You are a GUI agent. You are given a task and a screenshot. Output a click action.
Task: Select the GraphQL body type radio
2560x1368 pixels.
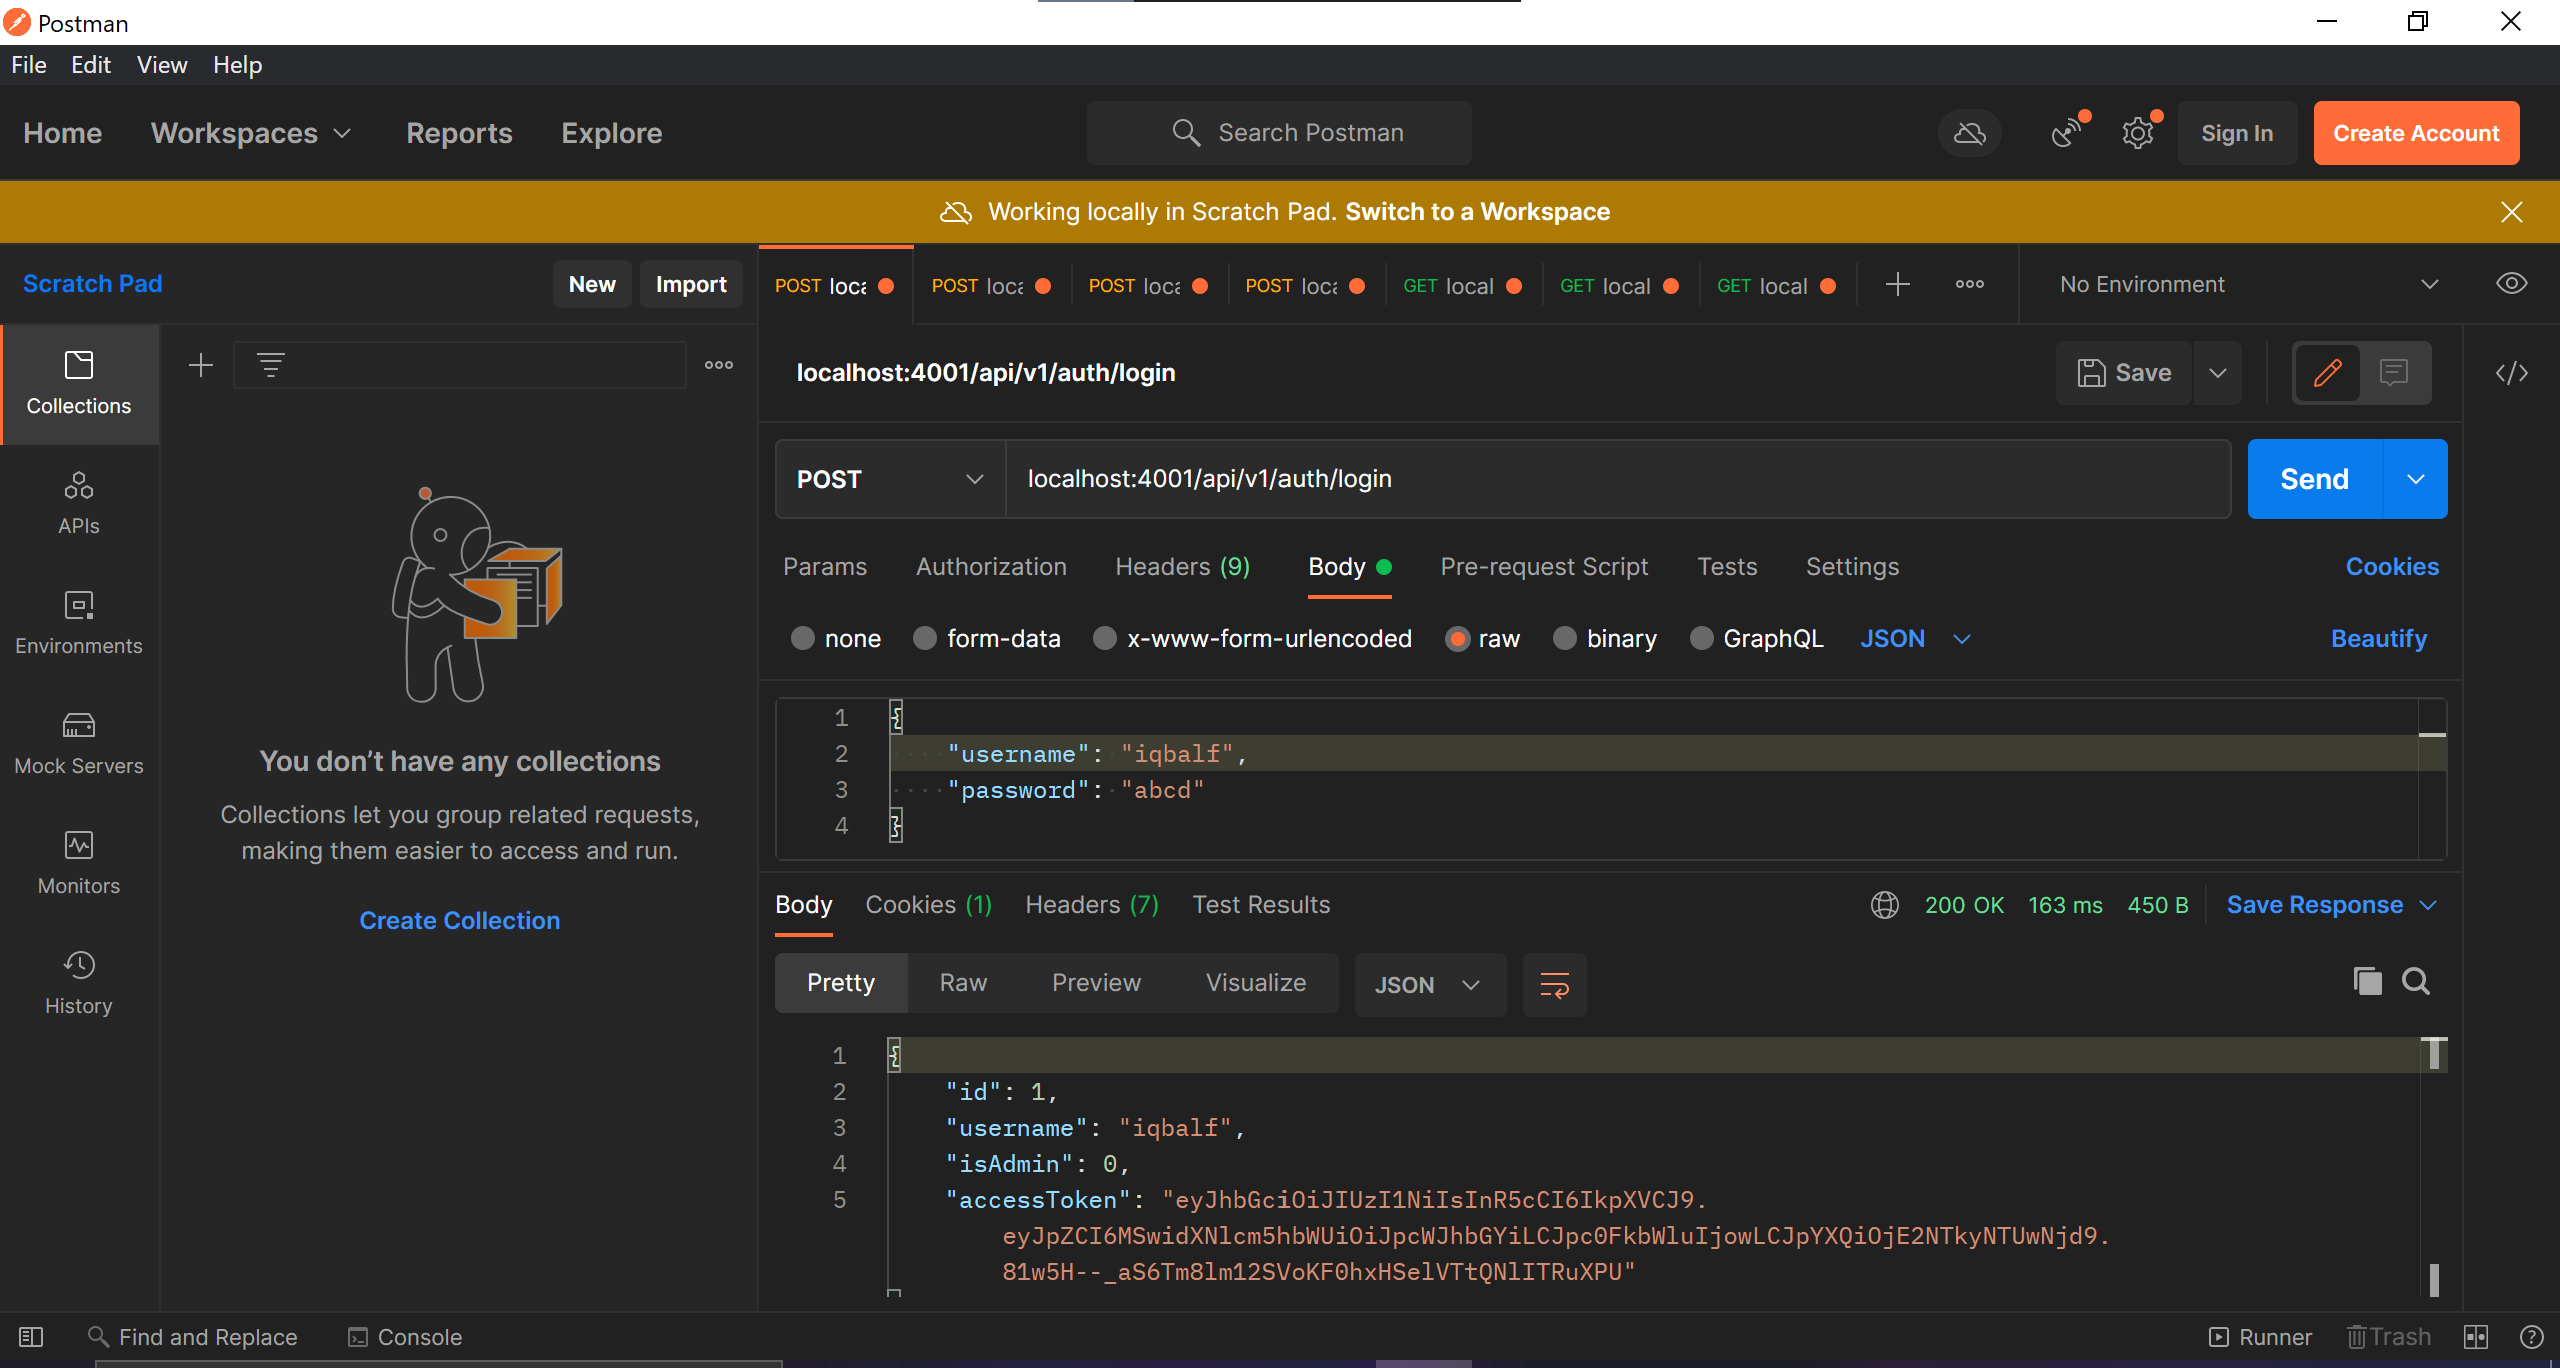[x=1701, y=638]
